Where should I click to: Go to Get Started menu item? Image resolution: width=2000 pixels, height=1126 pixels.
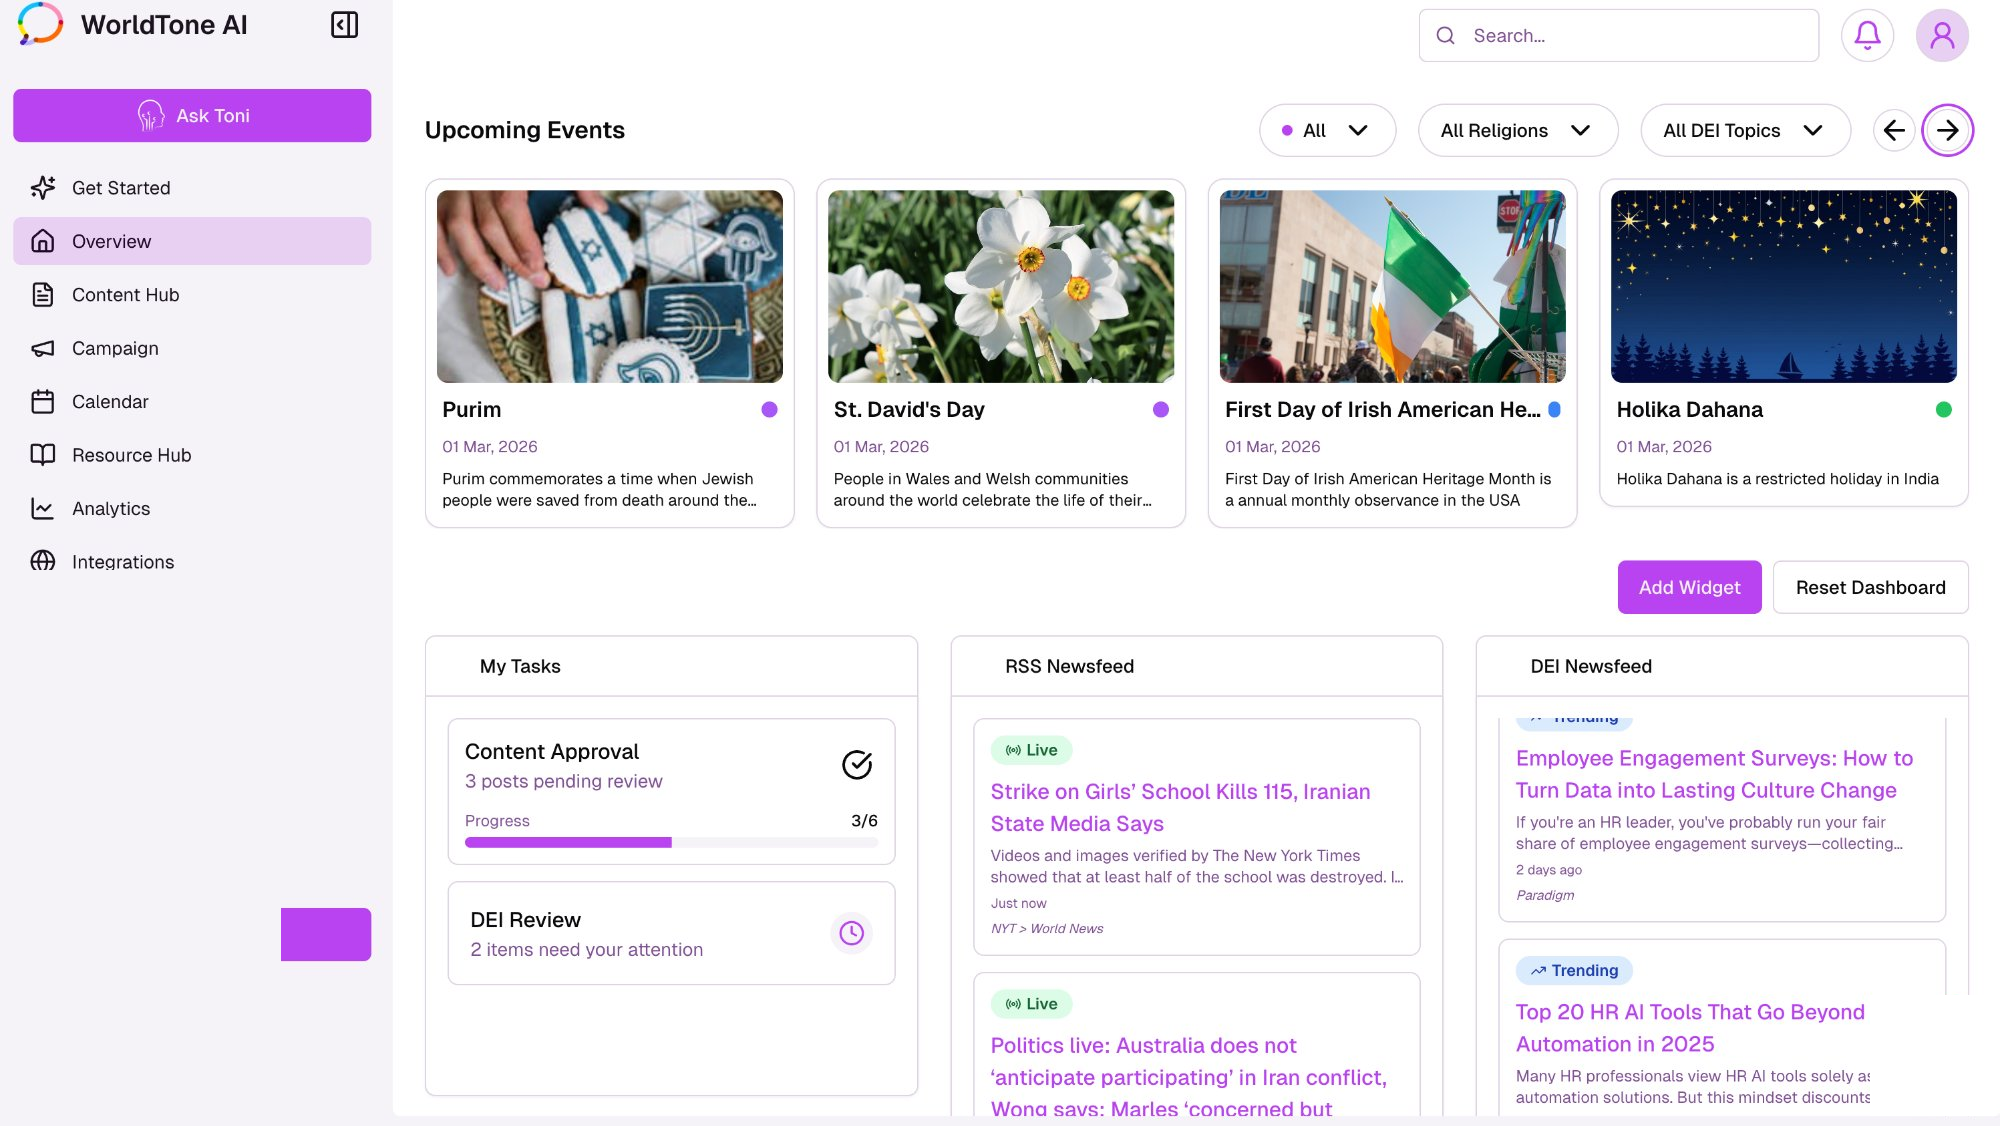(192, 187)
